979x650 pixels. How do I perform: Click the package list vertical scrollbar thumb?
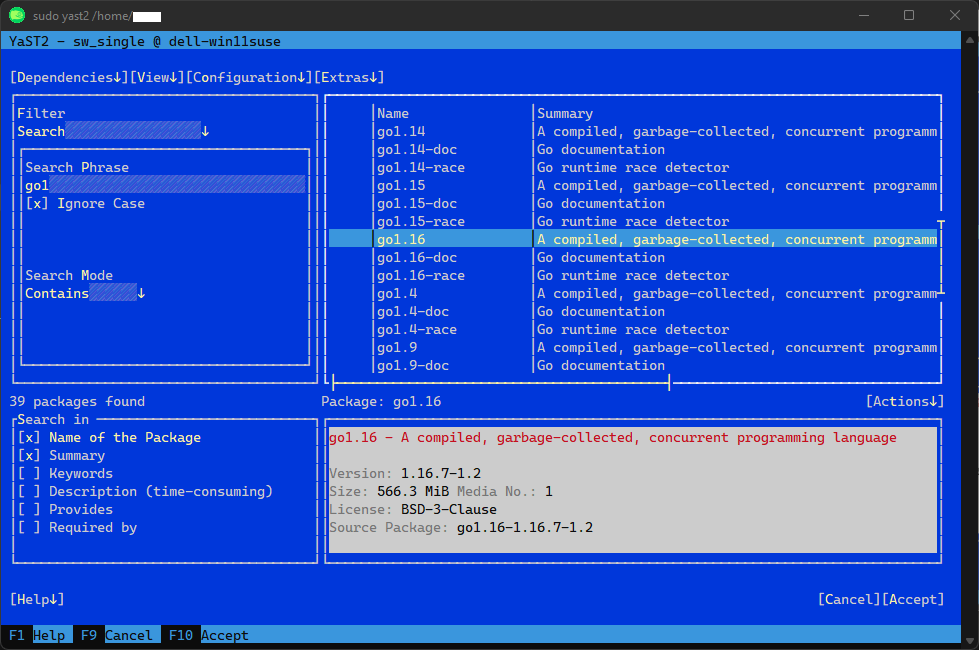[941, 257]
